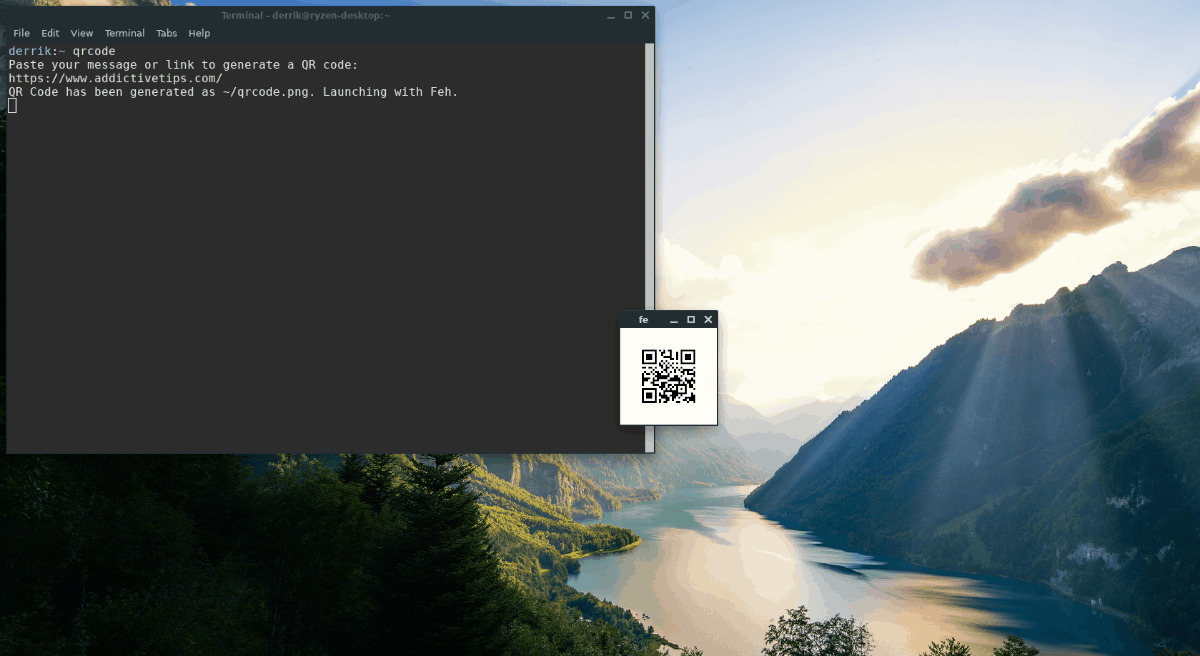The image size is (1200, 656).
Task: Click the Terminal window title bar text
Action: tap(306, 15)
